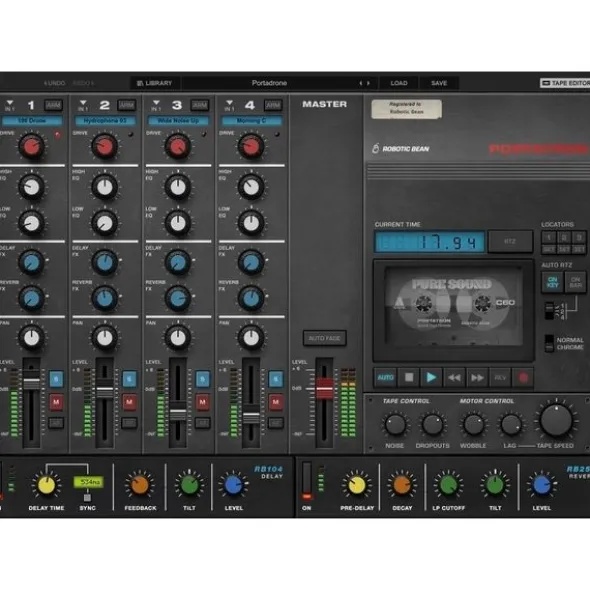590x591 pixels.
Task: Start tape playback with the play button
Action: click(x=431, y=377)
